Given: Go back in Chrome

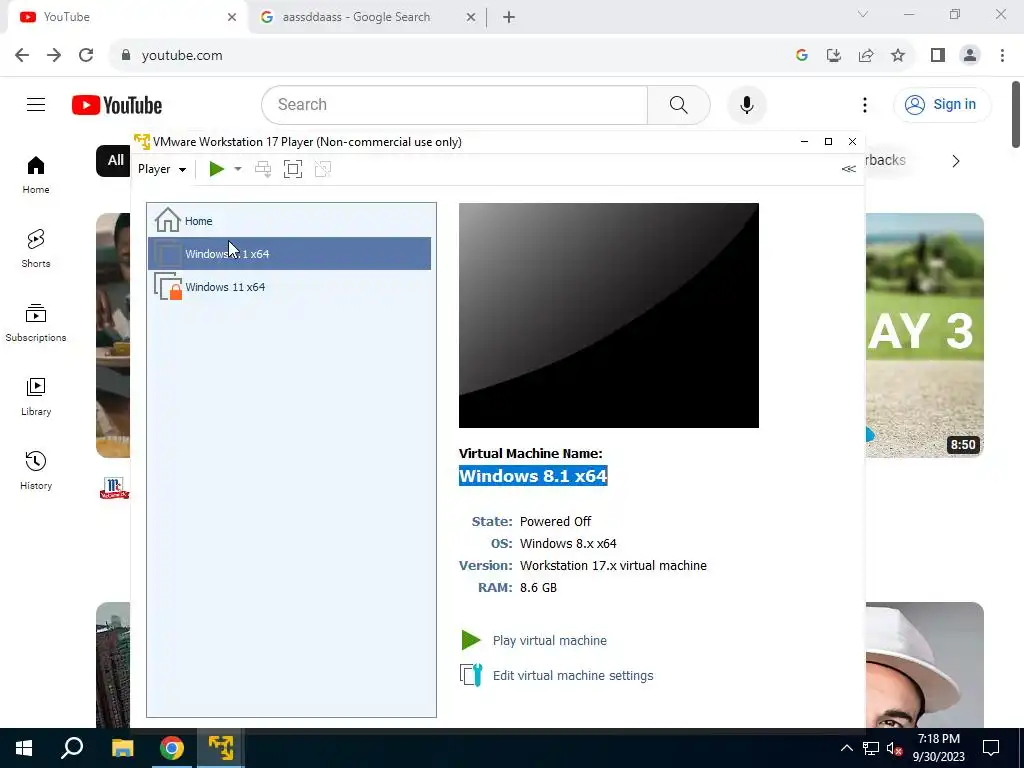Looking at the screenshot, I should coord(22,56).
